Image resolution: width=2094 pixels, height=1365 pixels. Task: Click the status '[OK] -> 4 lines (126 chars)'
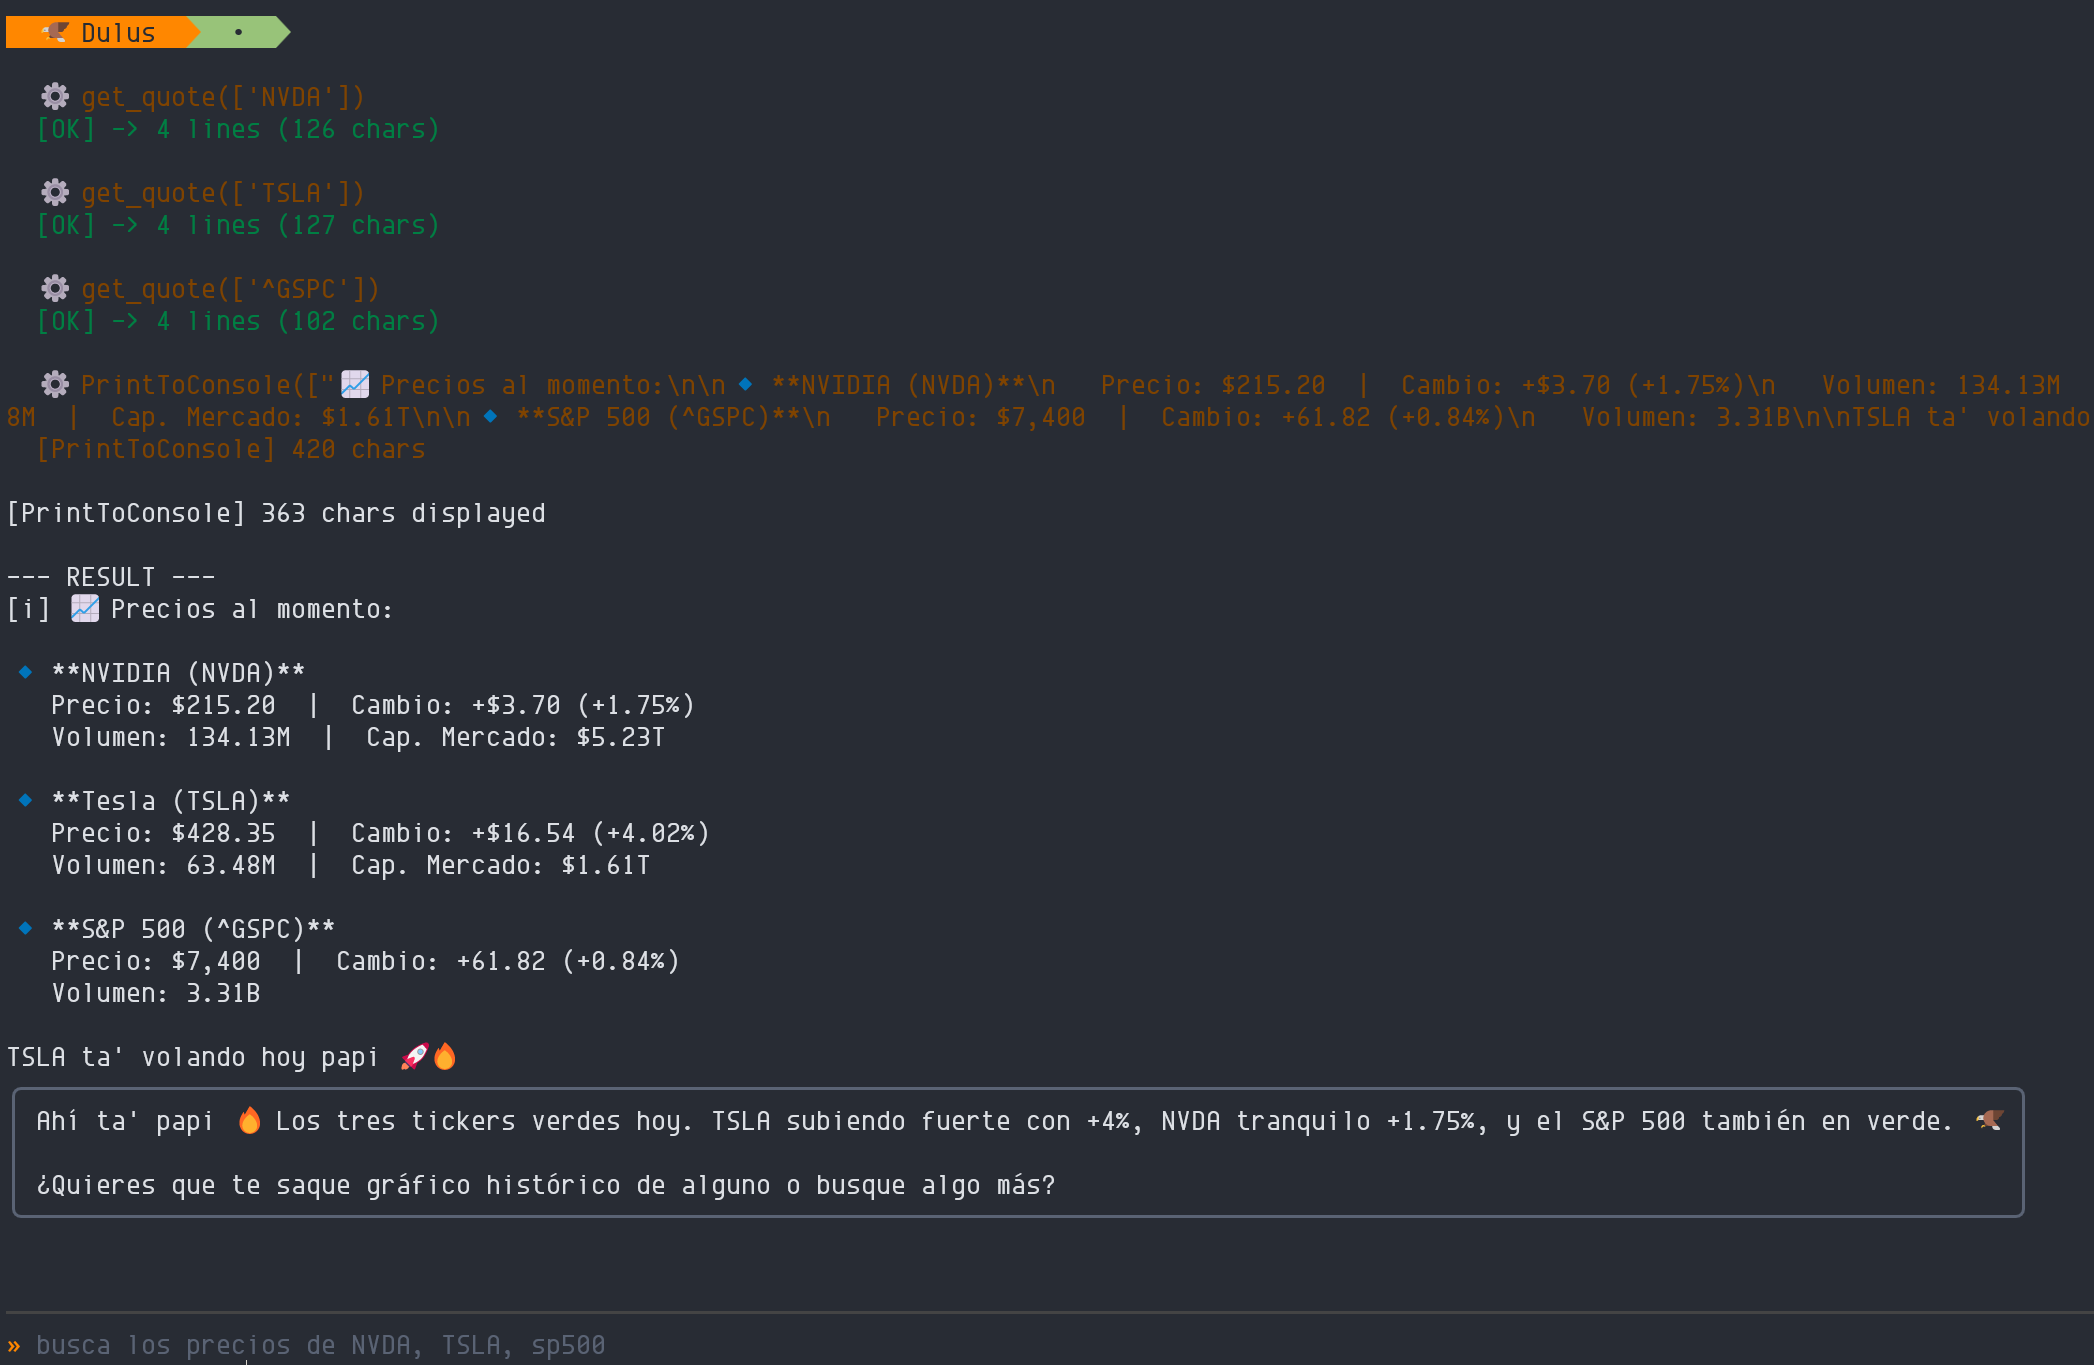coord(238,129)
